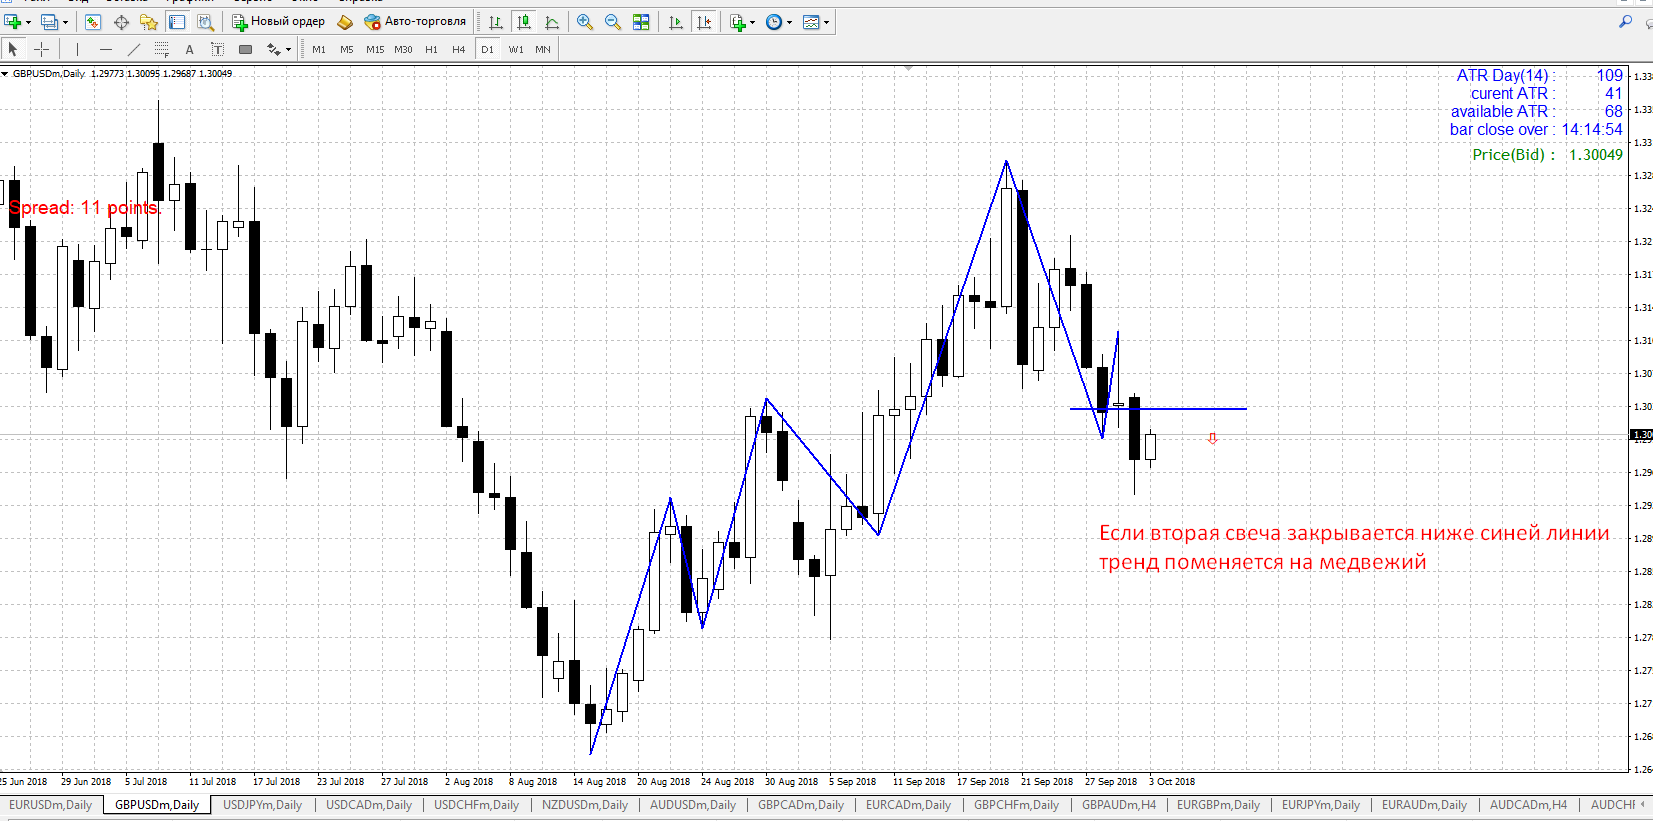Expand the new chart dropdown arrow
Screen dimensions: 1653x821
(x=28, y=22)
